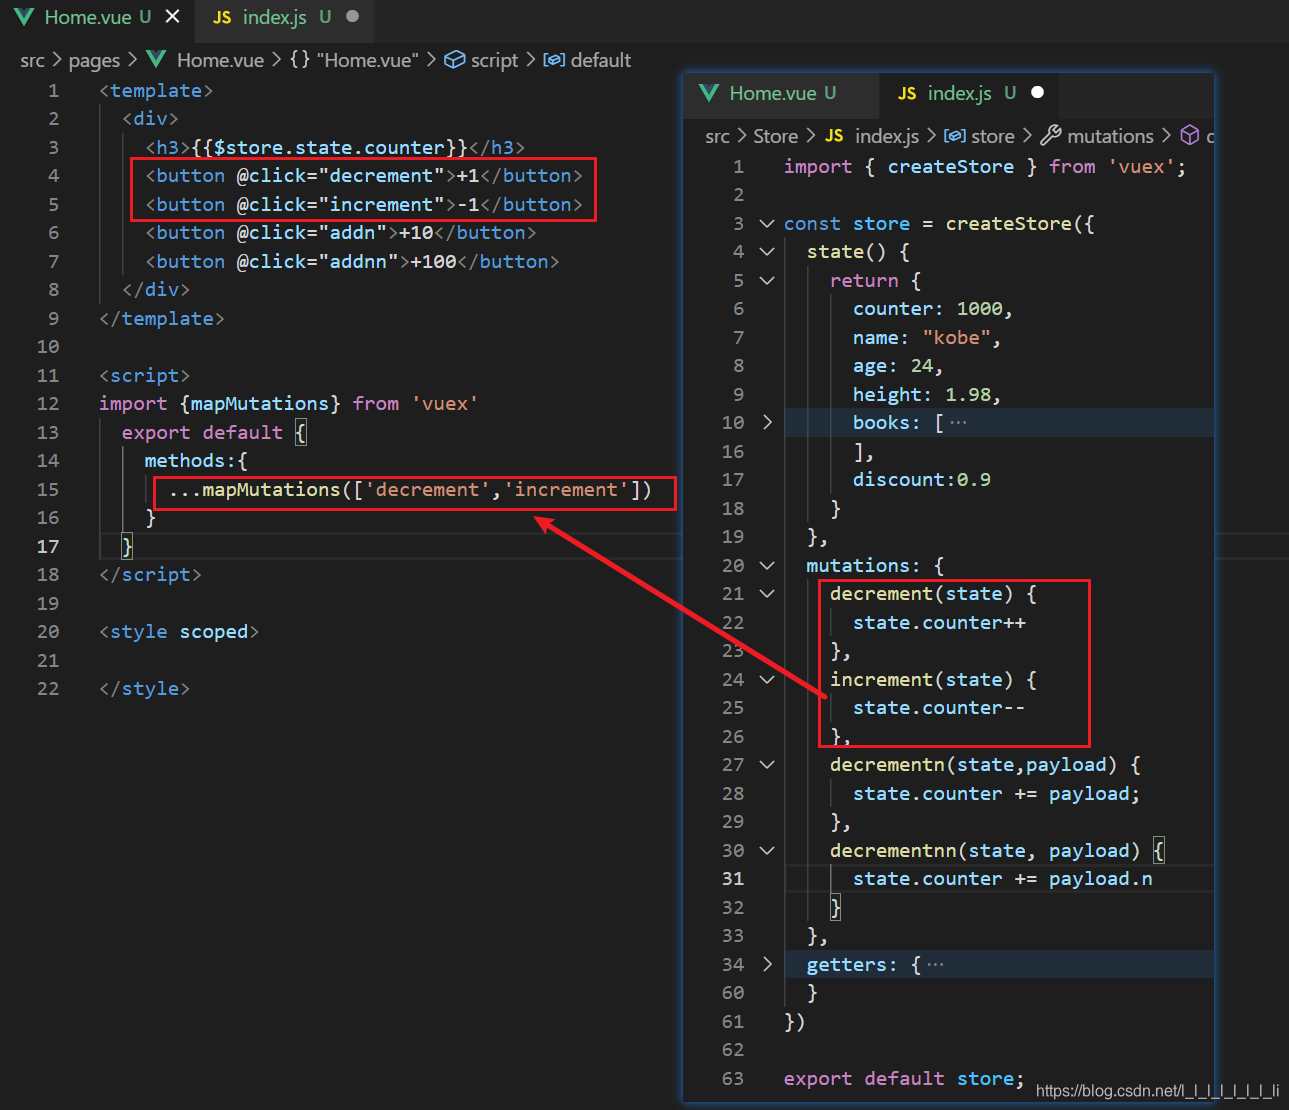The image size is (1289, 1110).
Task: Open 'Home.vue' file breadcrumb segment
Action: pyautogui.click(x=220, y=60)
